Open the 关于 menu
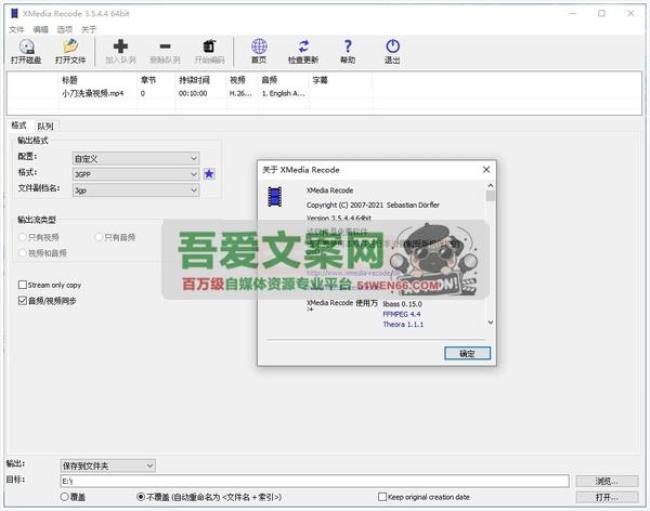This screenshot has width=650, height=511. pos(88,29)
